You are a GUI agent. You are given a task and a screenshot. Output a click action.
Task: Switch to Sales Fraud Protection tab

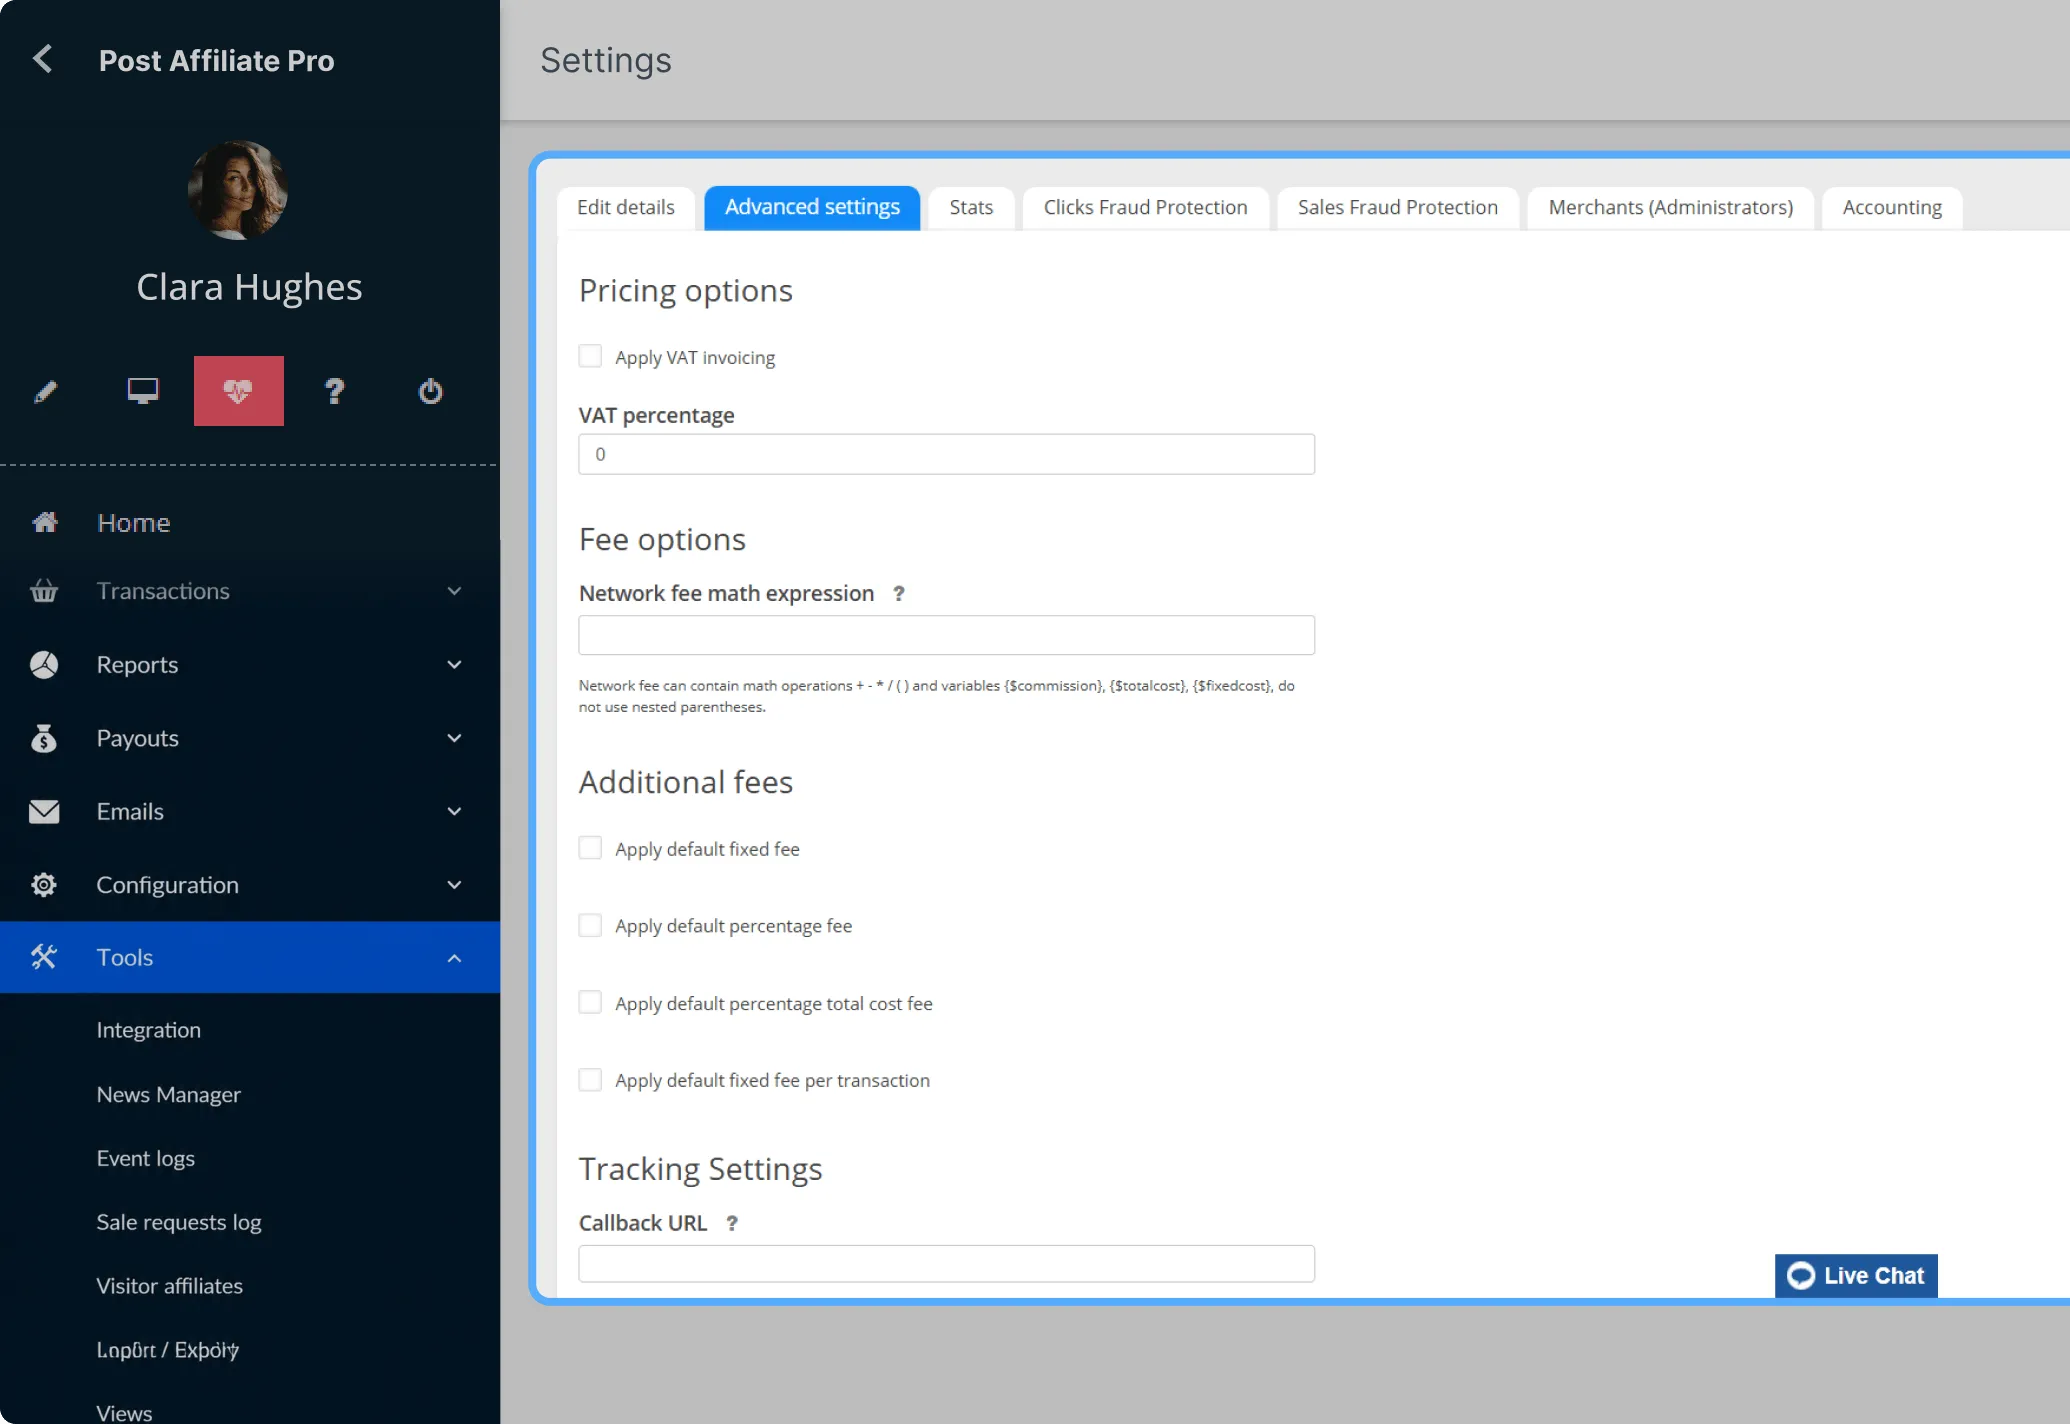tap(1398, 208)
